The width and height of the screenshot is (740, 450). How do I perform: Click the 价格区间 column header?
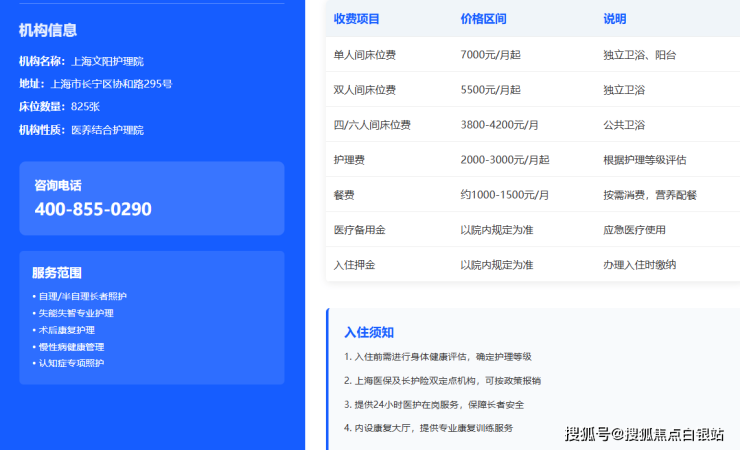pos(483,19)
